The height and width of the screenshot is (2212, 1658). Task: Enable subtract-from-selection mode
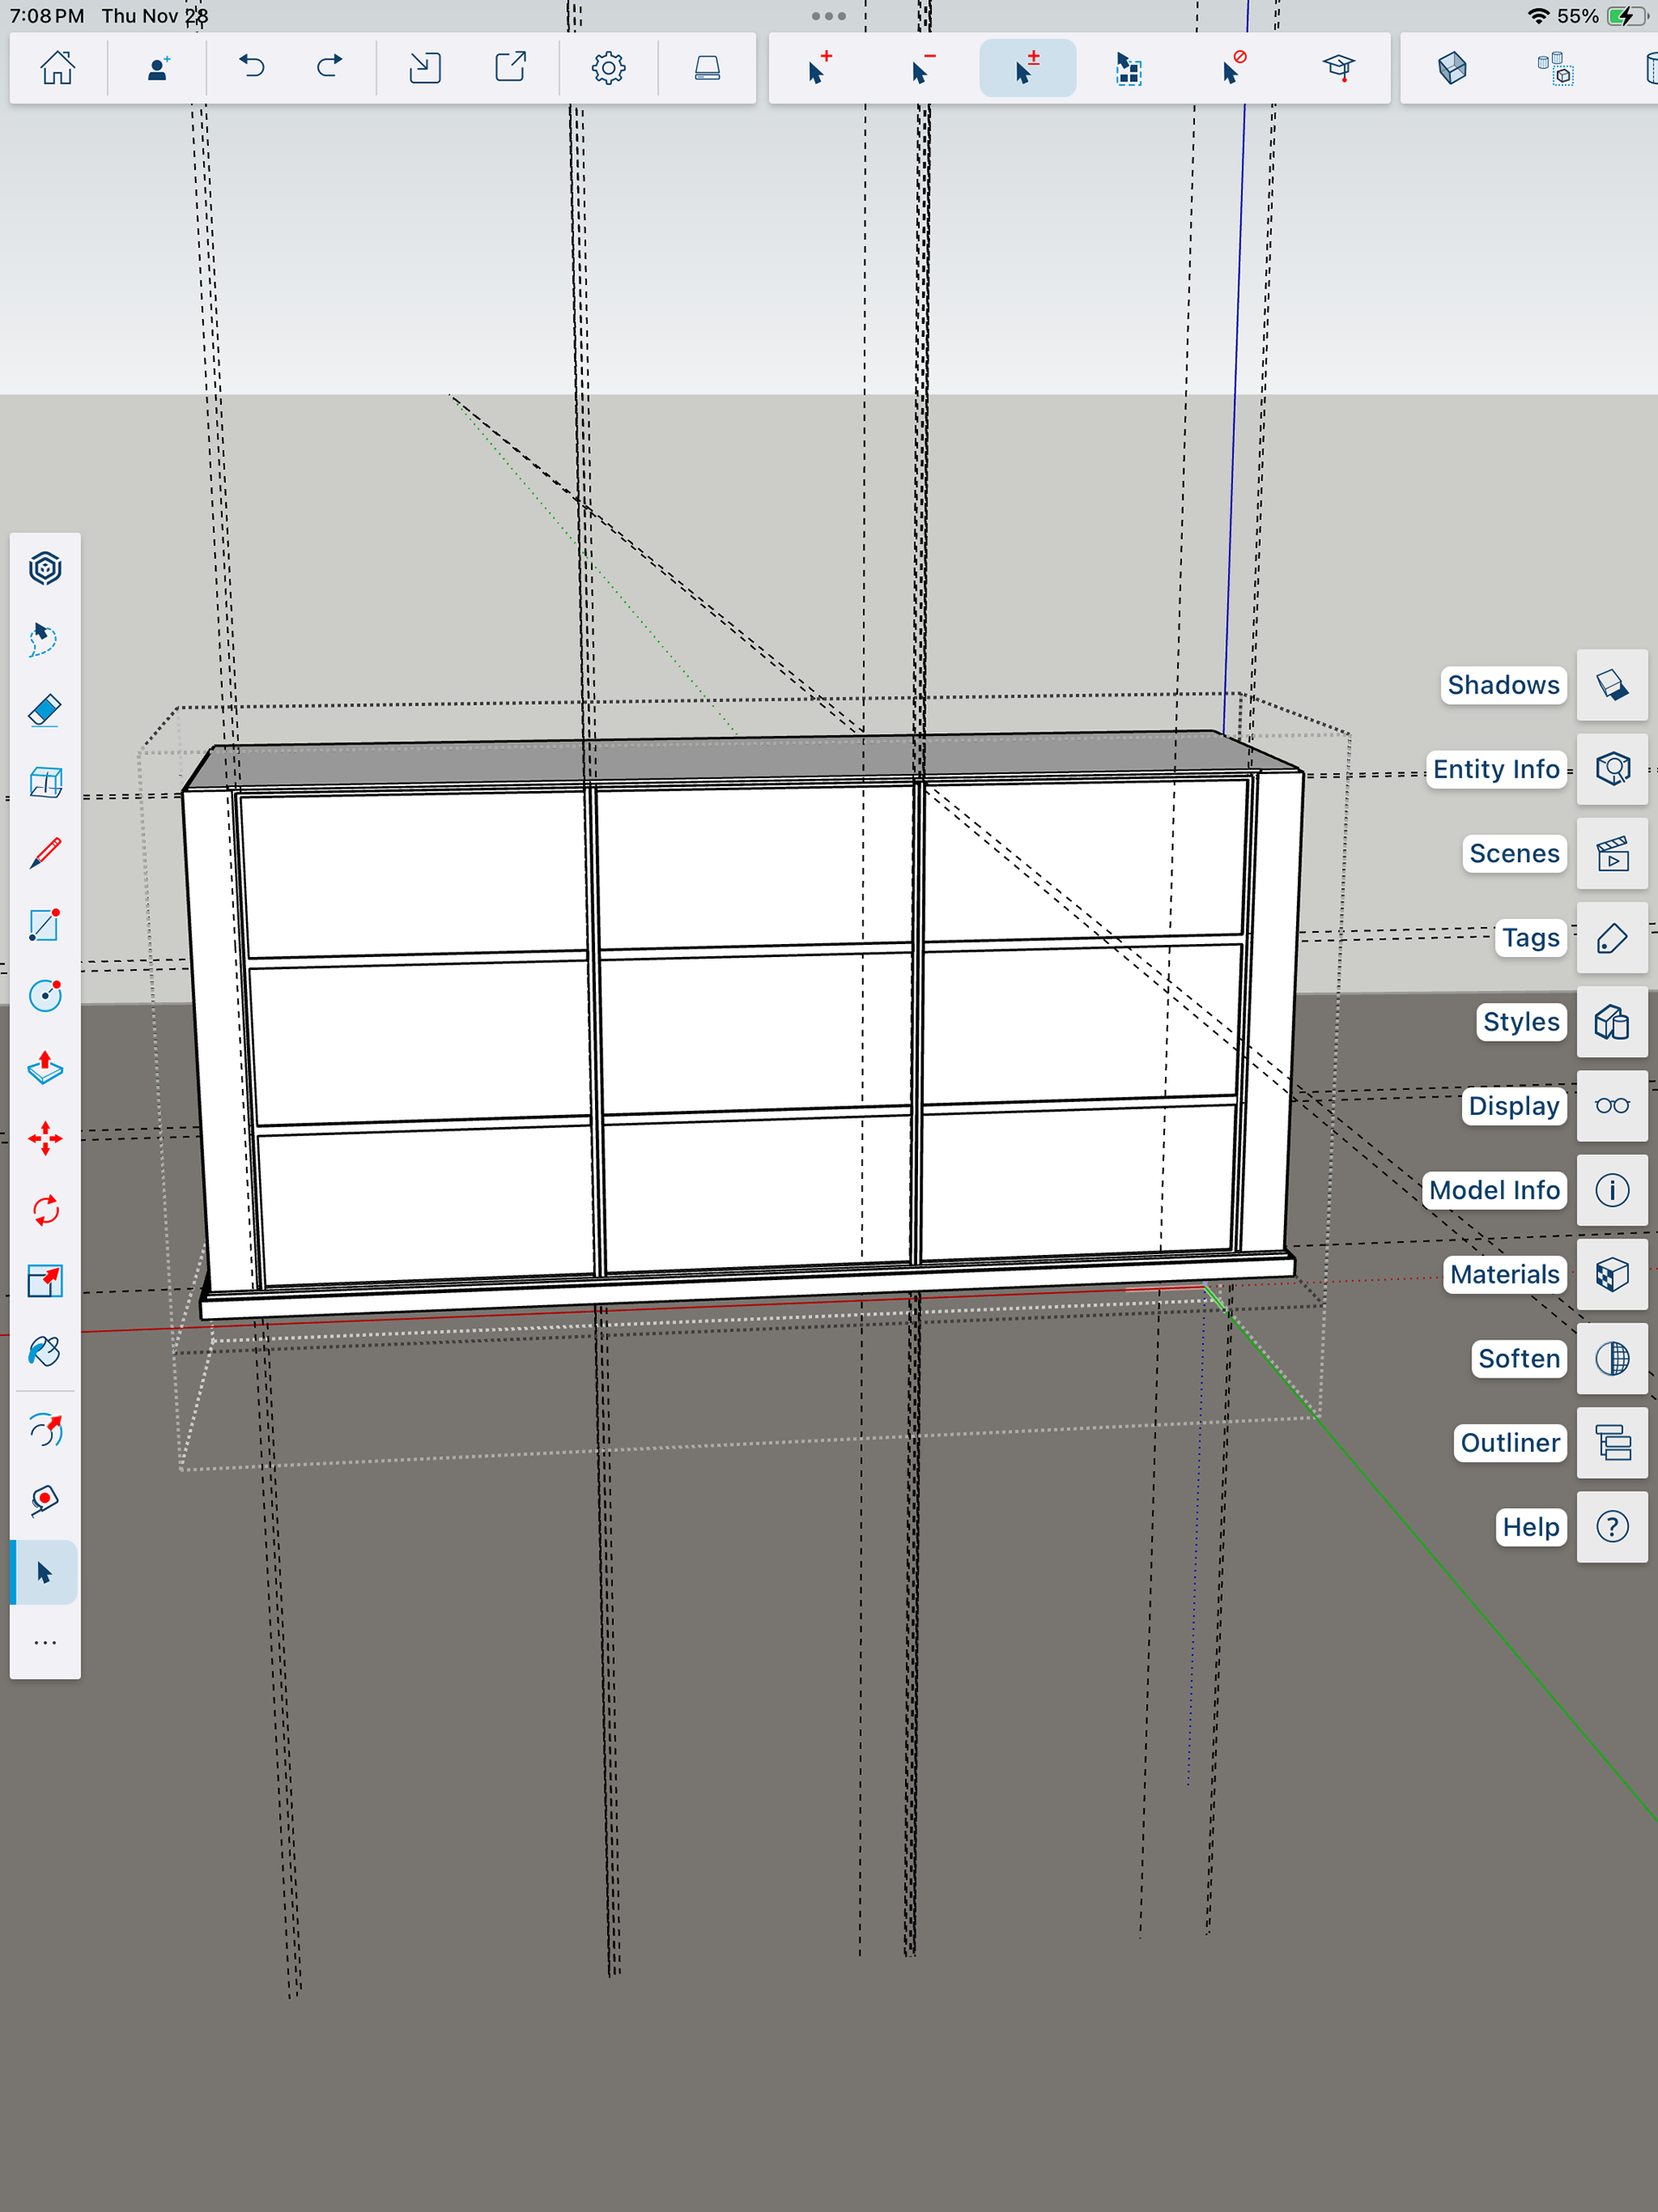[922, 68]
